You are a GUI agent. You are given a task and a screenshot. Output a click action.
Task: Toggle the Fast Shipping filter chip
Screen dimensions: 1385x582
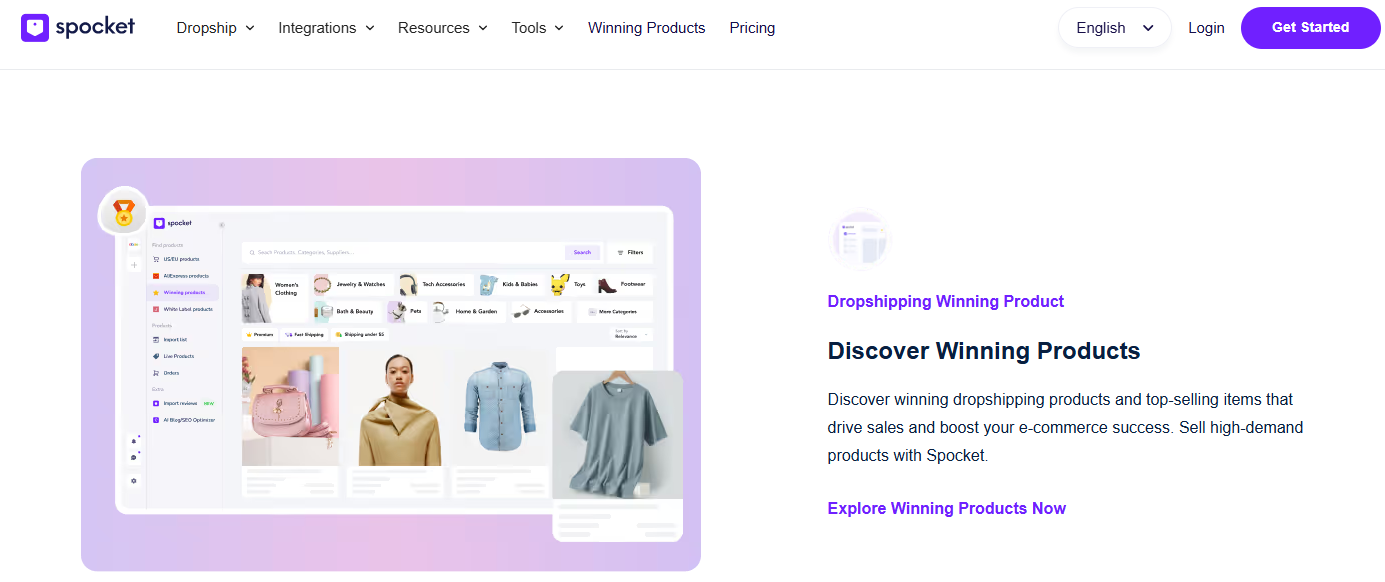[304, 335]
